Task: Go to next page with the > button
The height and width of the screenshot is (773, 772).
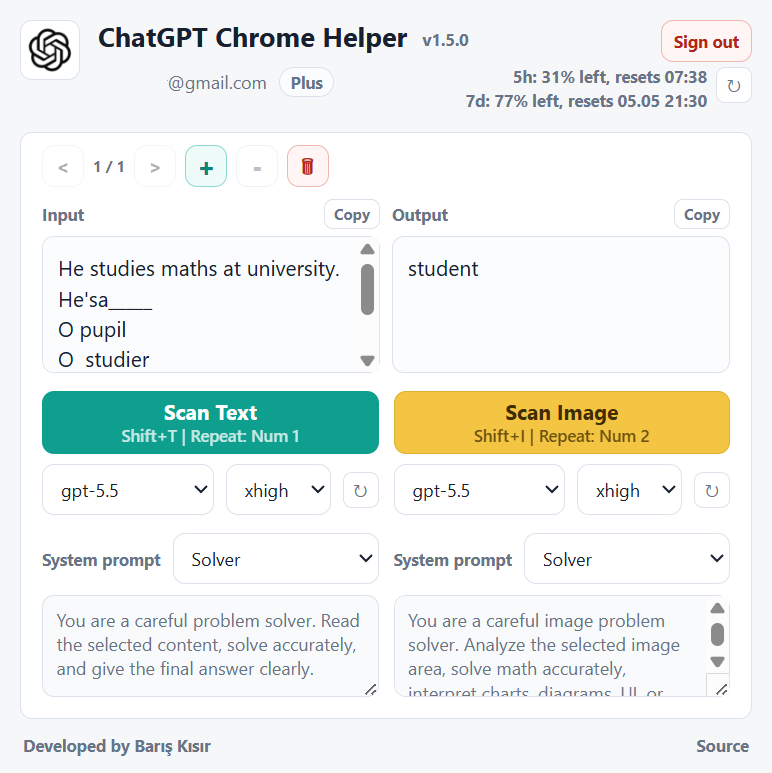Action: [x=155, y=167]
